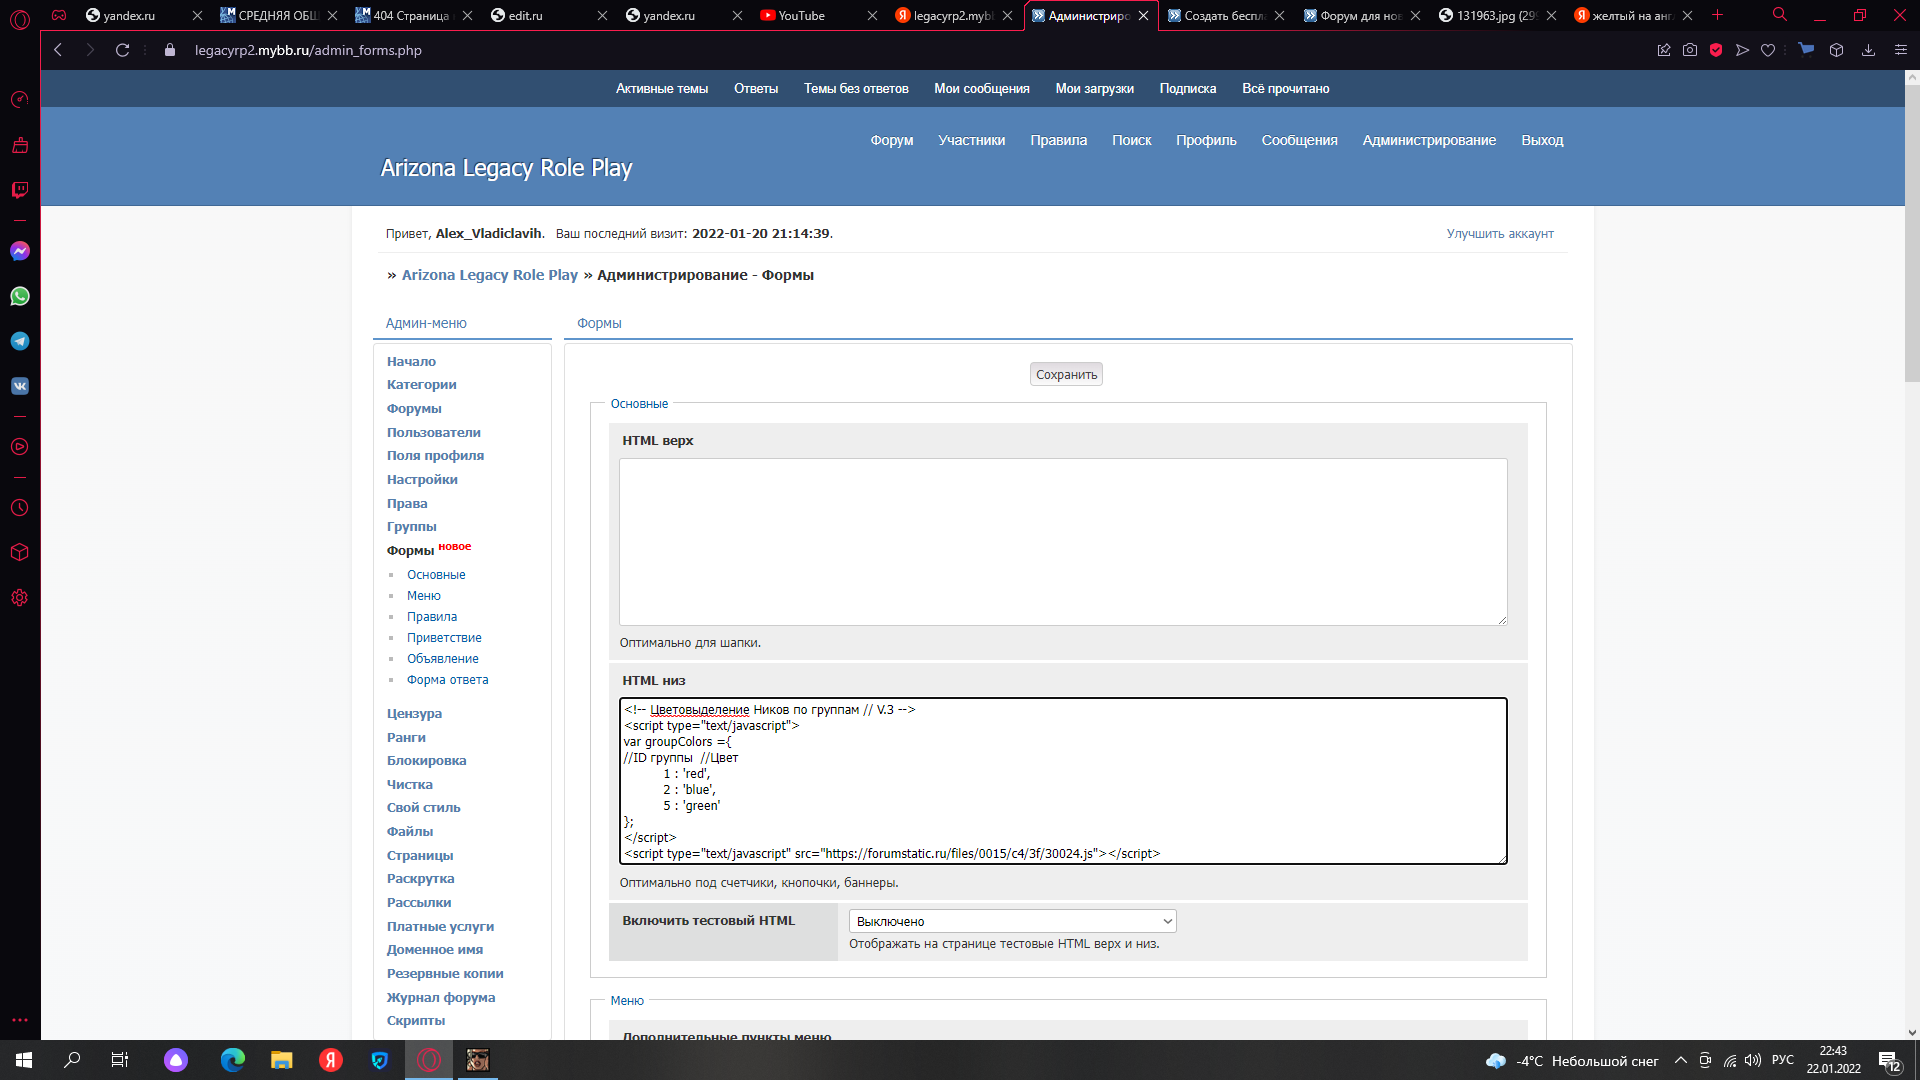Open GX Control speedometer in sidebar
The width and height of the screenshot is (1920, 1080).
(x=20, y=99)
